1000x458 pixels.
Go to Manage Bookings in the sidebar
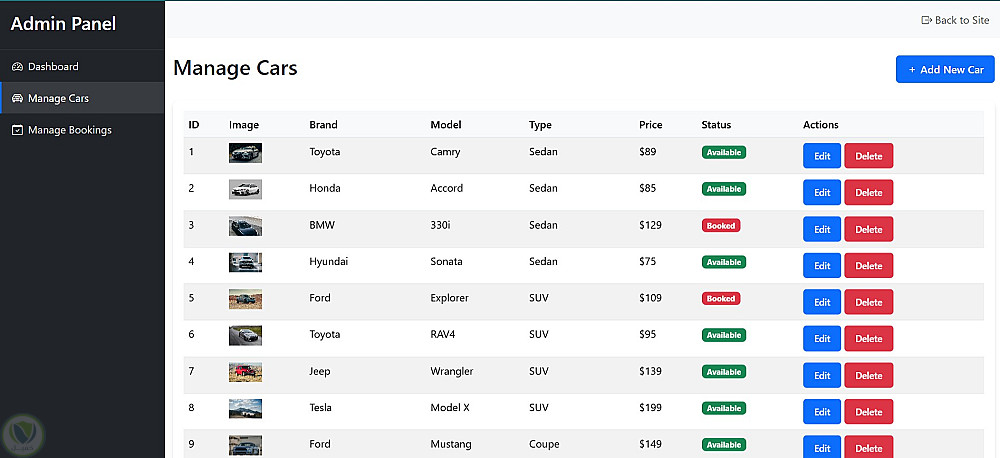tap(69, 130)
